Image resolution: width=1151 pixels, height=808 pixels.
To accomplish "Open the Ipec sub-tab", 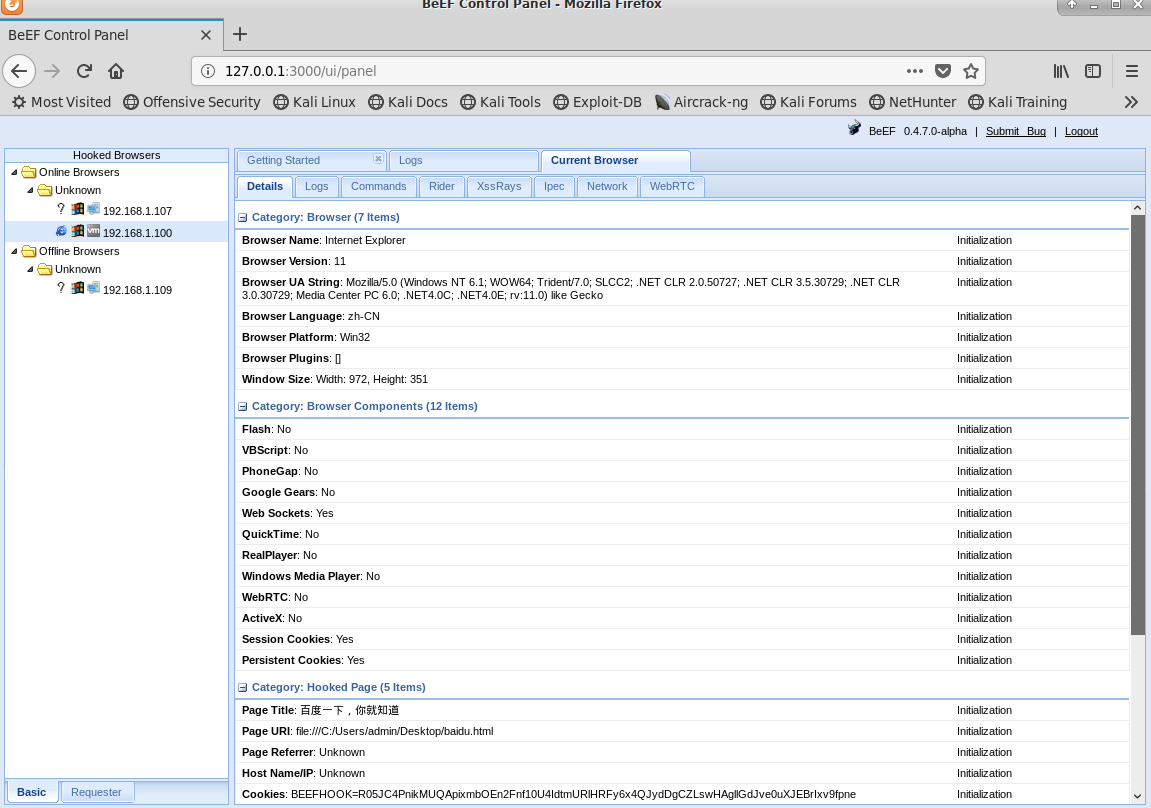I will [554, 186].
